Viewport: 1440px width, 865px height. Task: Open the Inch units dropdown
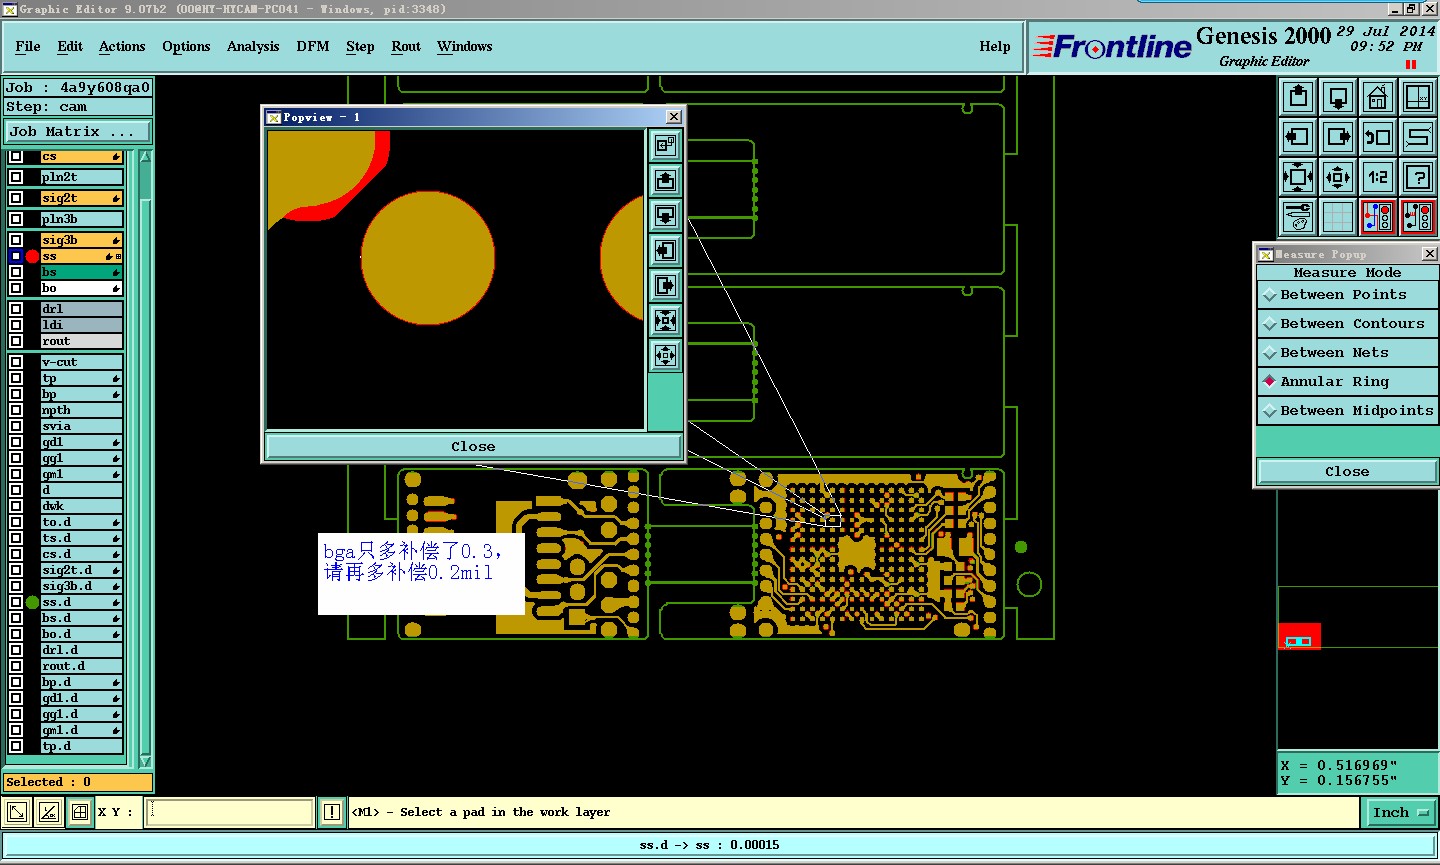(x=1400, y=813)
